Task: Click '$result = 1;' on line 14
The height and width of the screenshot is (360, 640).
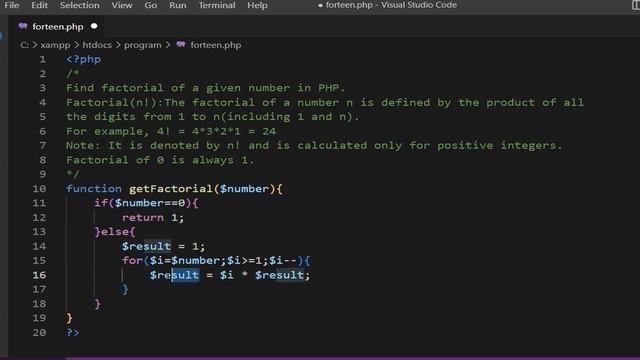Action: [163, 246]
